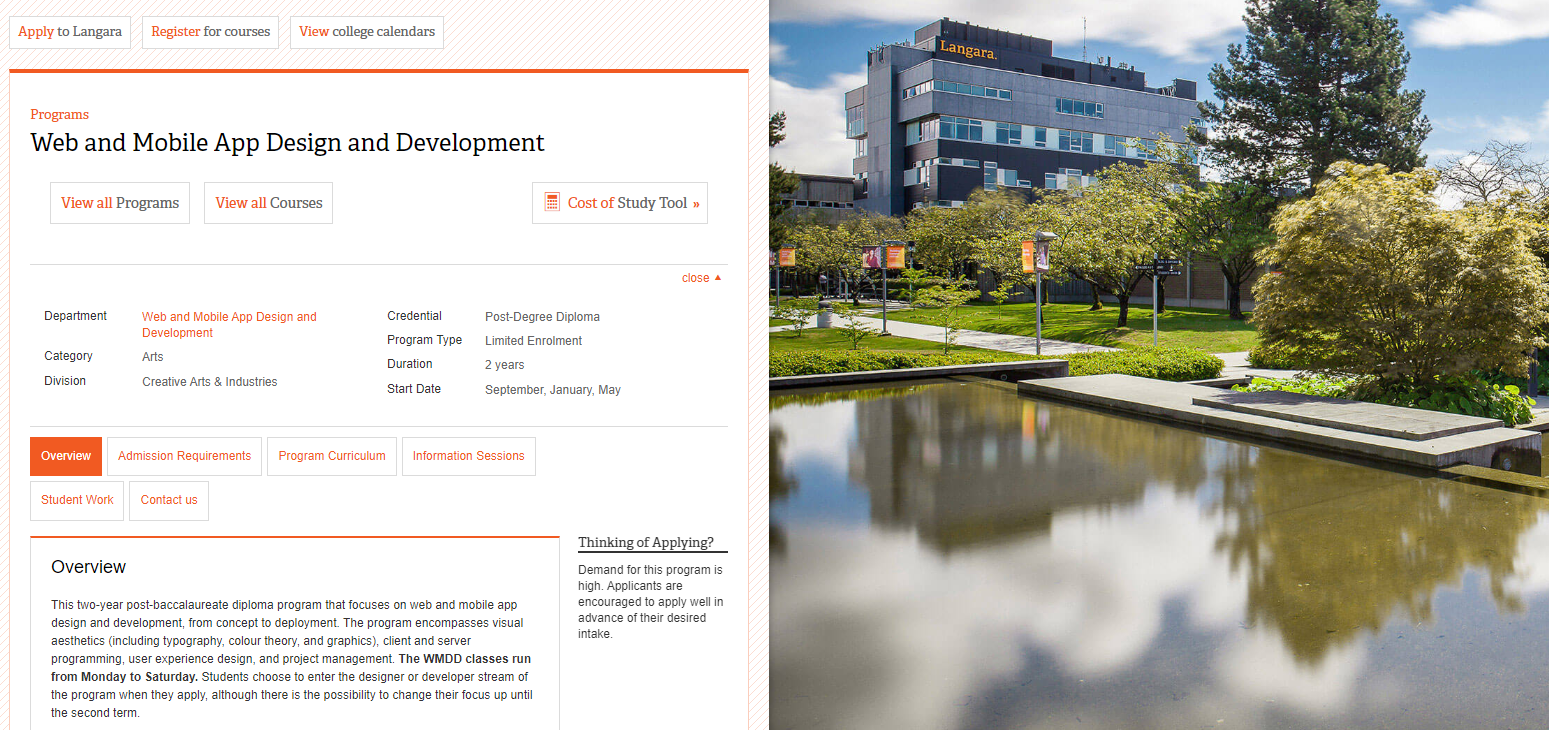The height and width of the screenshot is (730, 1549).
Task: Open the Contact us tab
Action: click(169, 500)
